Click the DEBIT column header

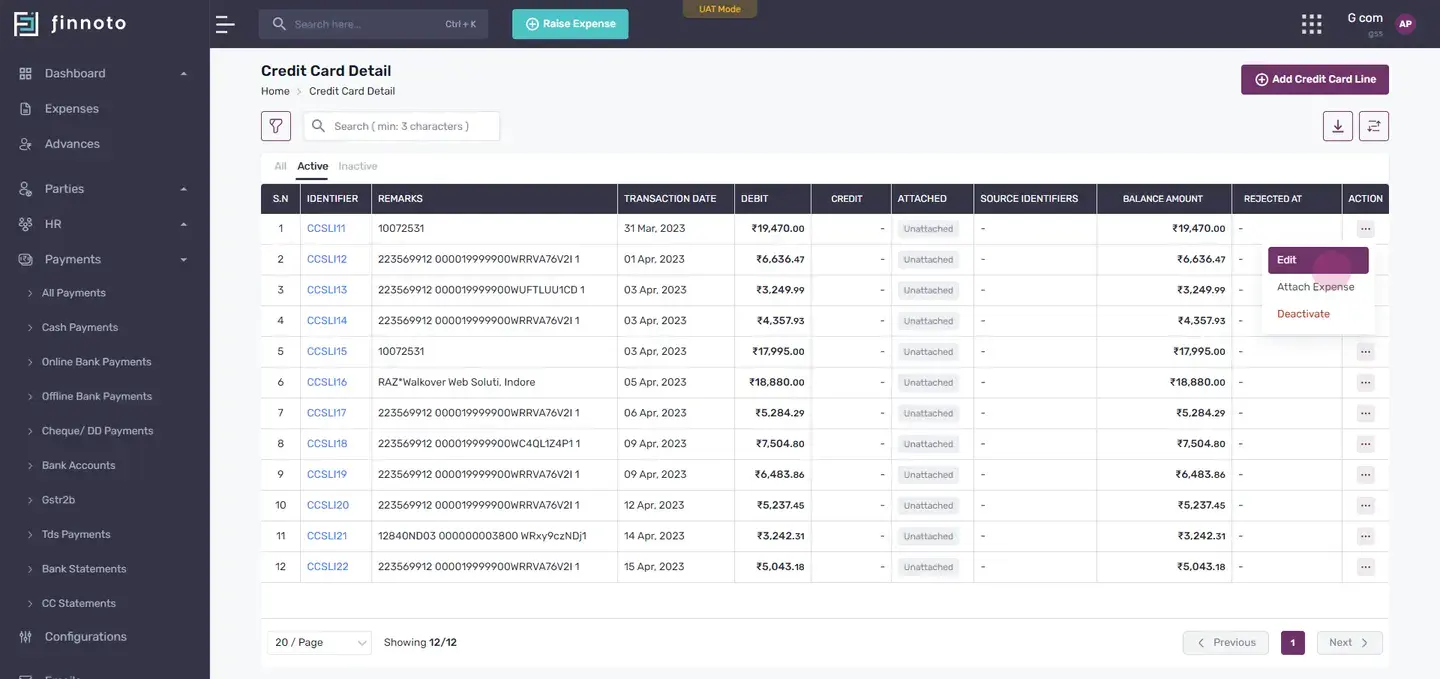[x=773, y=199]
